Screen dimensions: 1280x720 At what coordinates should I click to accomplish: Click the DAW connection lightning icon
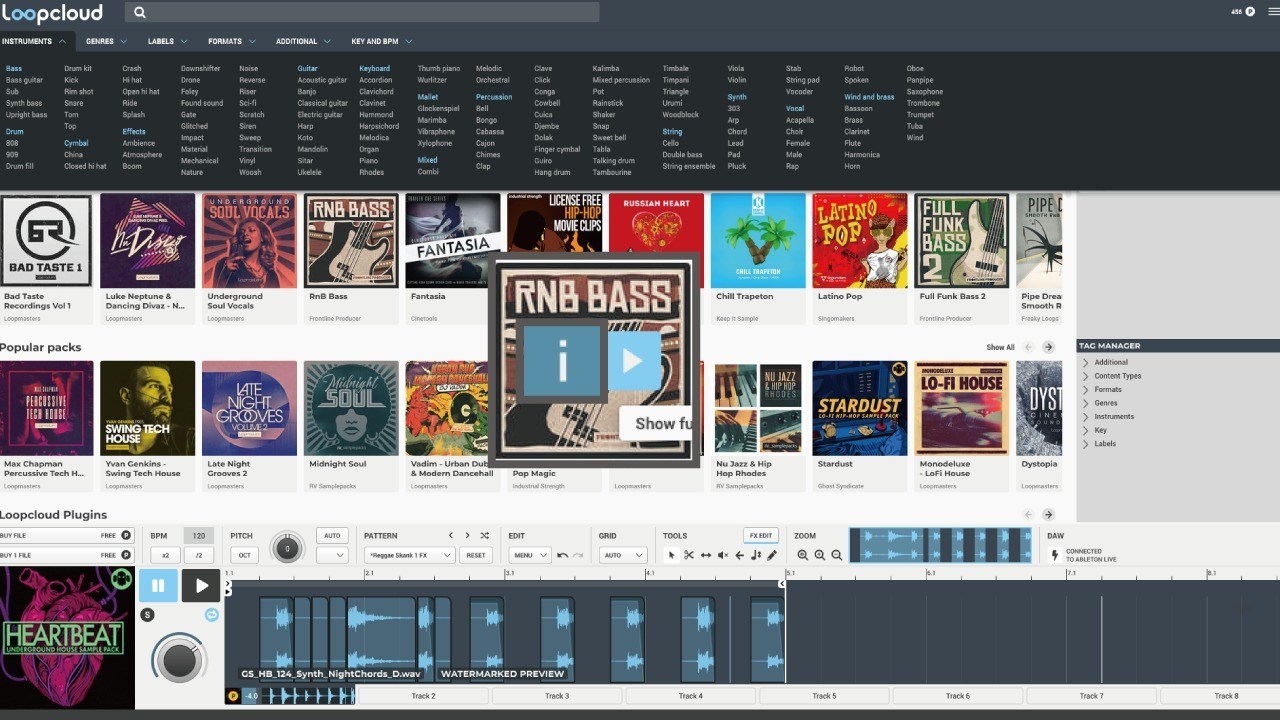pyautogui.click(x=1054, y=555)
